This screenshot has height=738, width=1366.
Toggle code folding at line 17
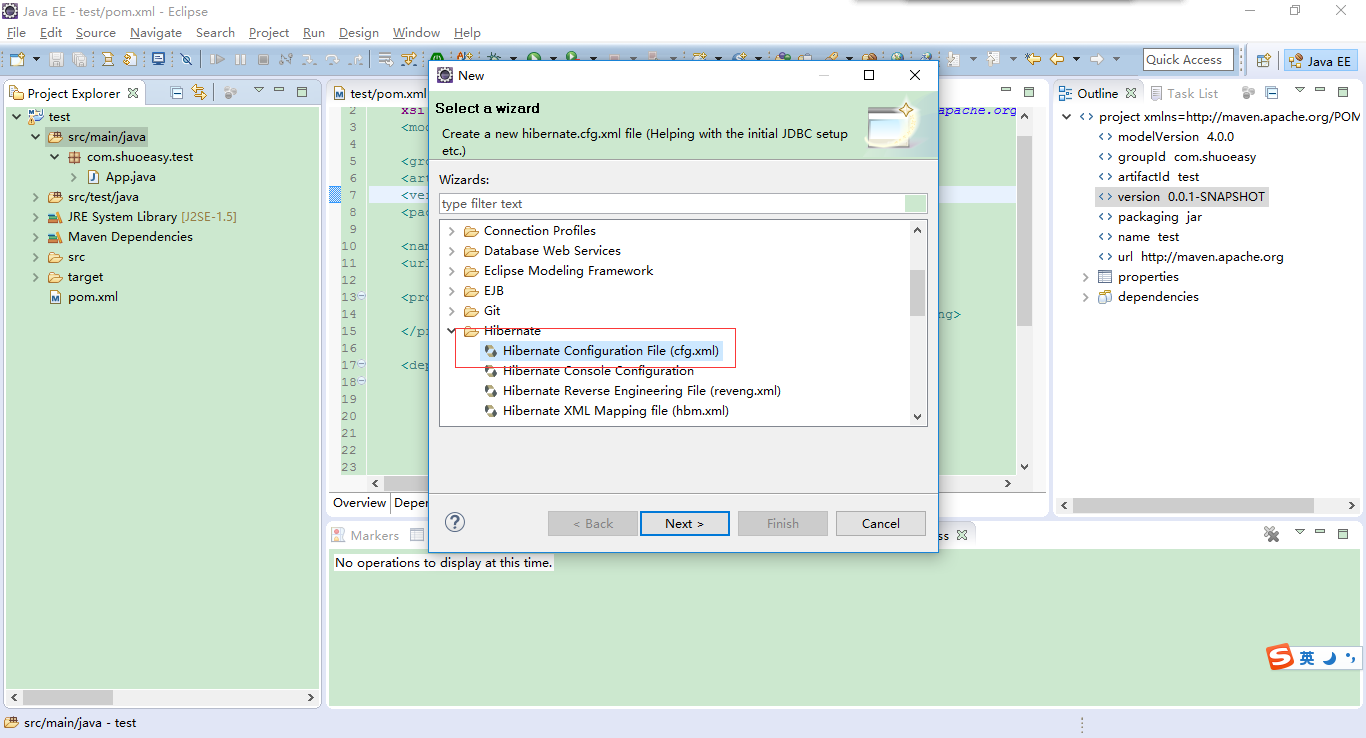[x=362, y=365]
